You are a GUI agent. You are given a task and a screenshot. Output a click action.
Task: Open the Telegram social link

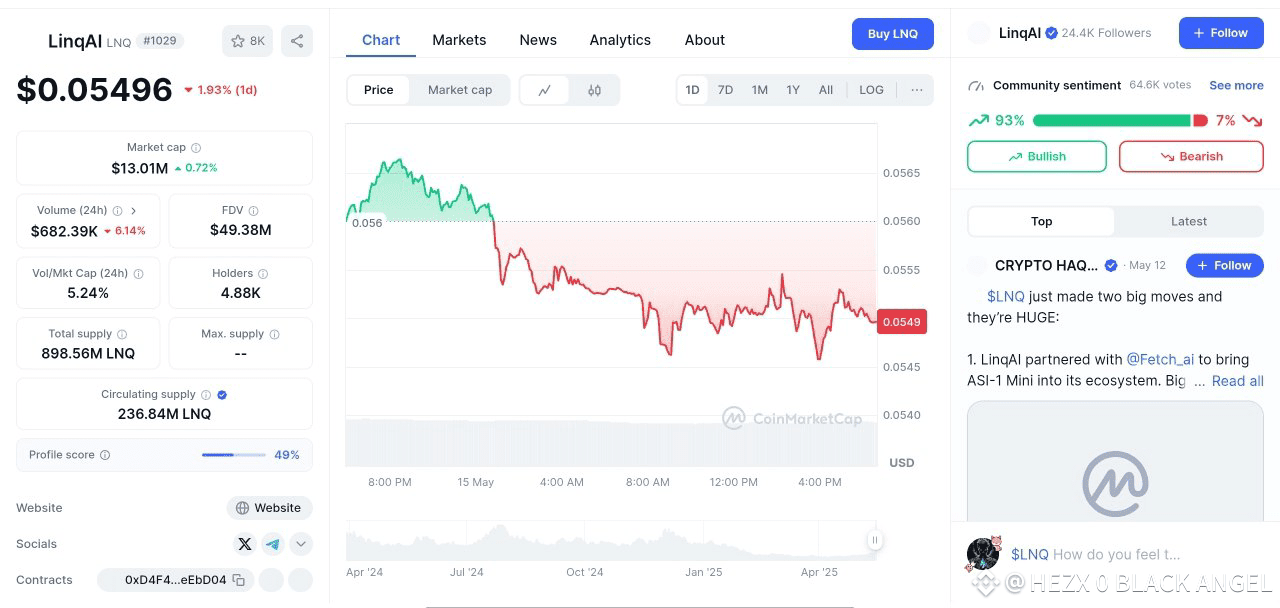click(x=273, y=544)
